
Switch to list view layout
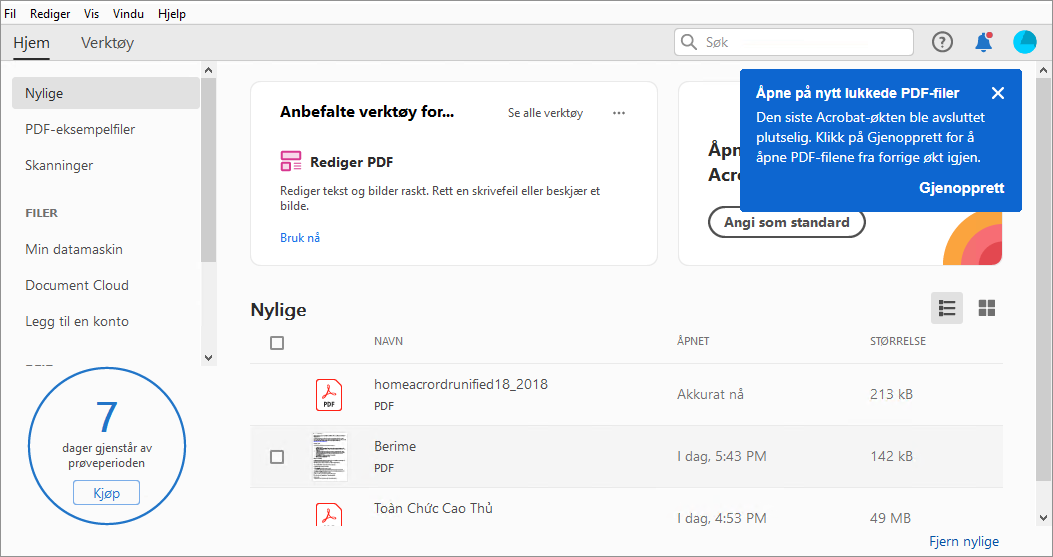click(x=947, y=308)
